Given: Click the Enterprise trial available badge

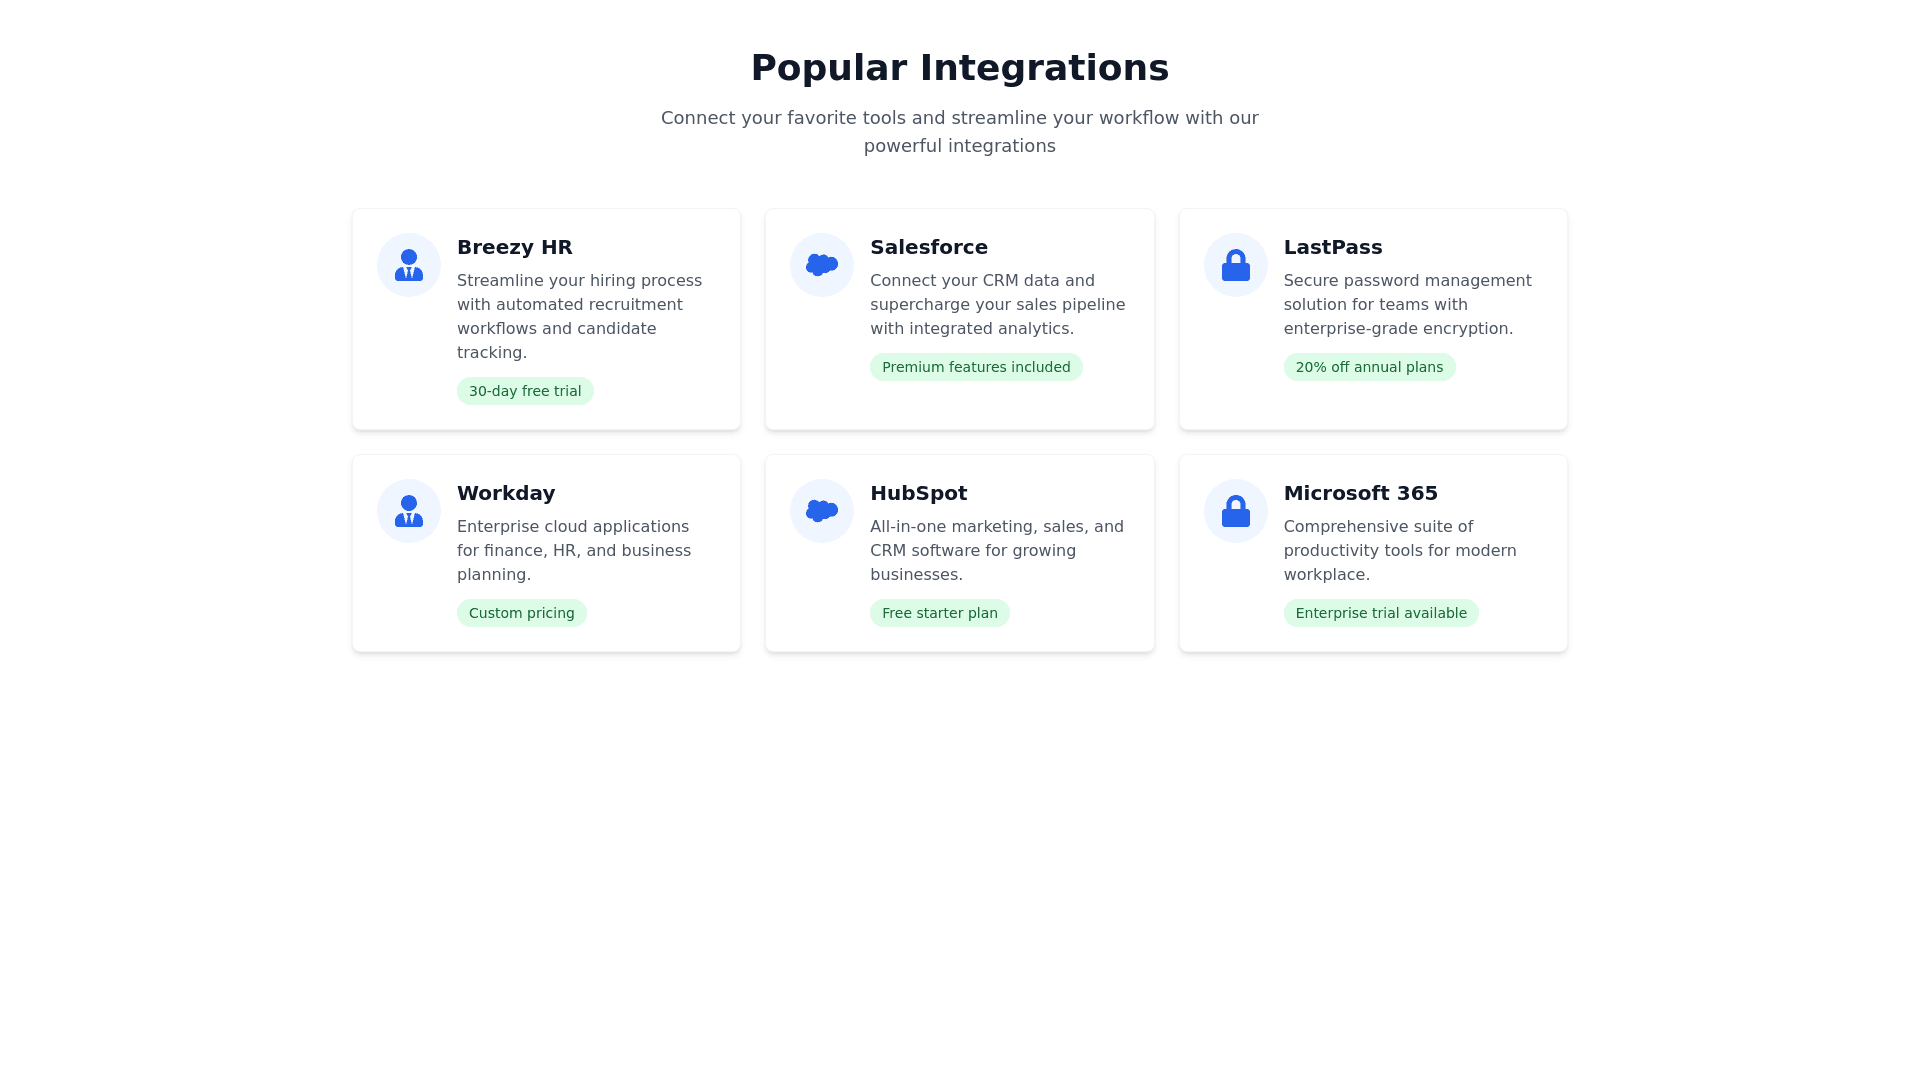Looking at the screenshot, I should tap(1380, 613).
